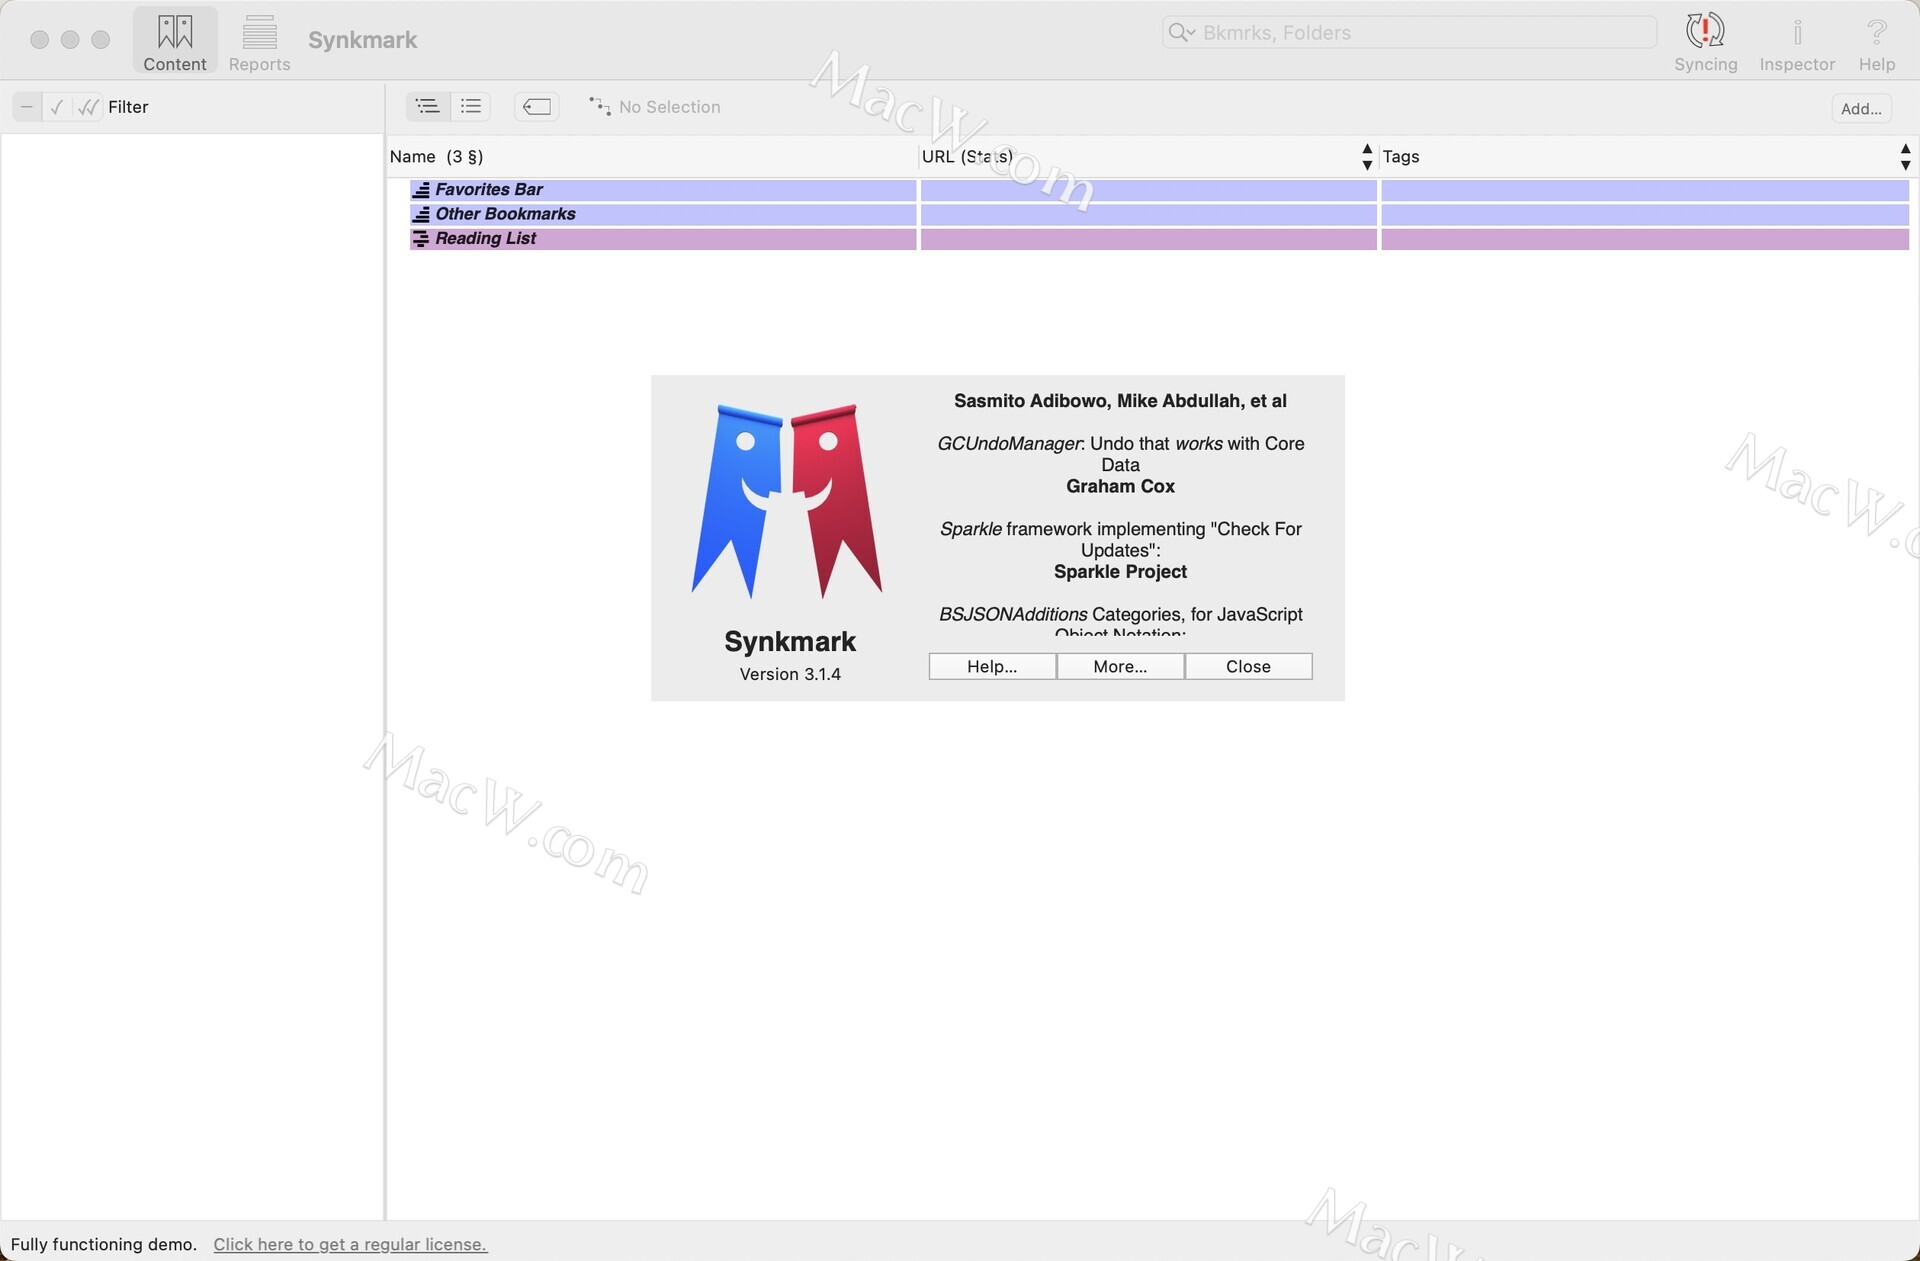Screen dimensions: 1920x1261
Task: Click the Help... button in About panel
Action: click(992, 667)
